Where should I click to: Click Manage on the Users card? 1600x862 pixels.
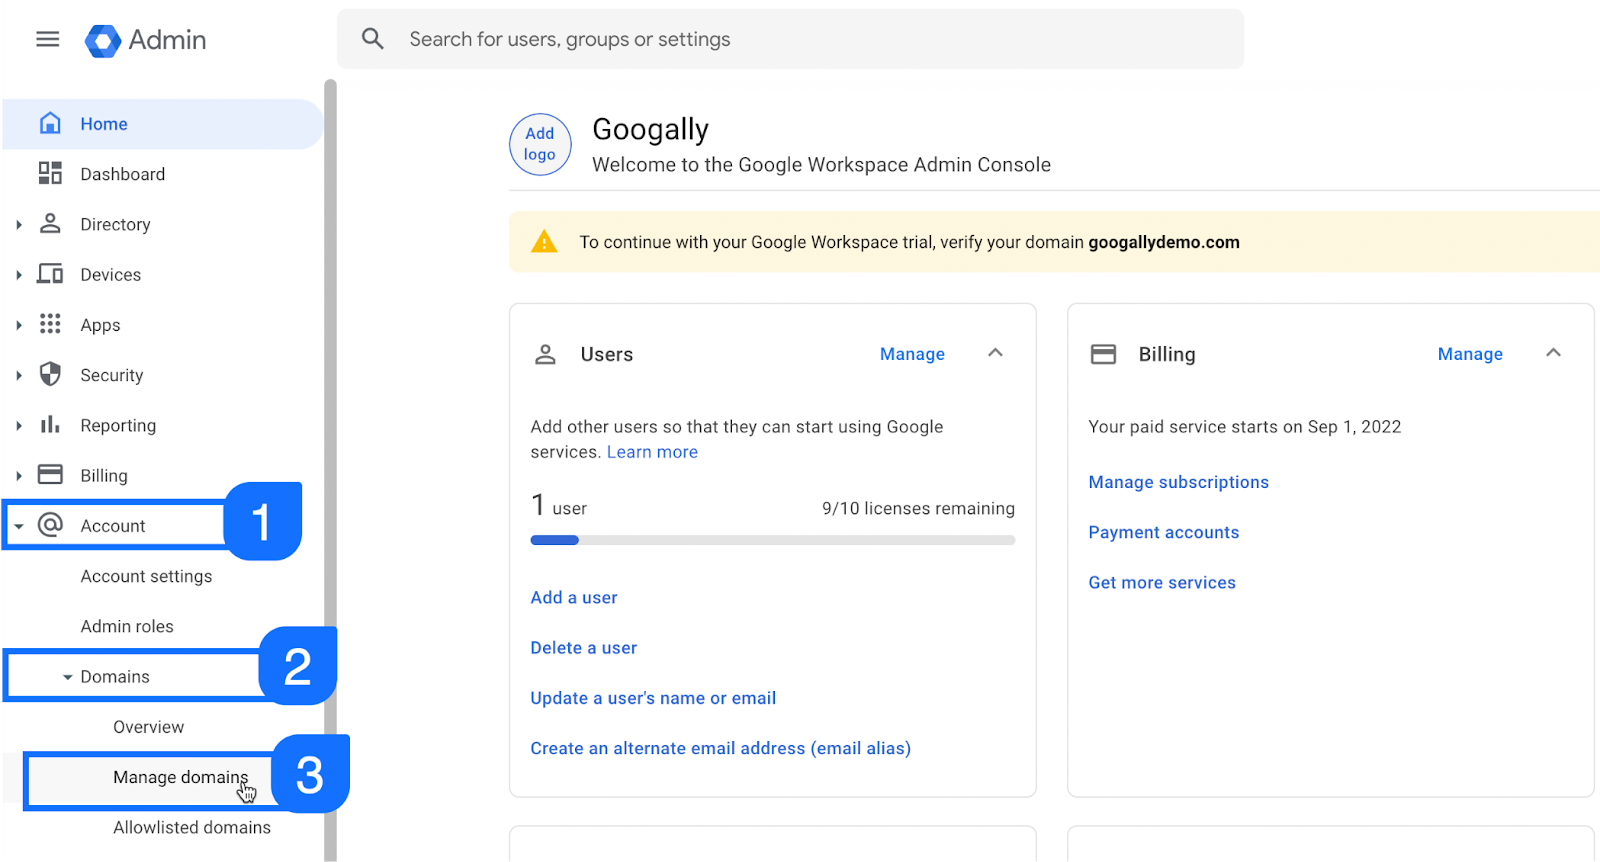pyautogui.click(x=912, y=354)
